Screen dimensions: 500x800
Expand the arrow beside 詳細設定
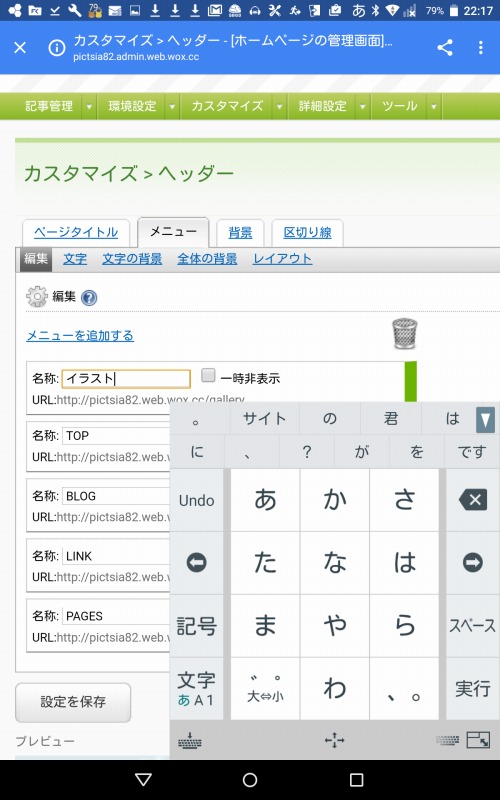(x=362, y=106)
